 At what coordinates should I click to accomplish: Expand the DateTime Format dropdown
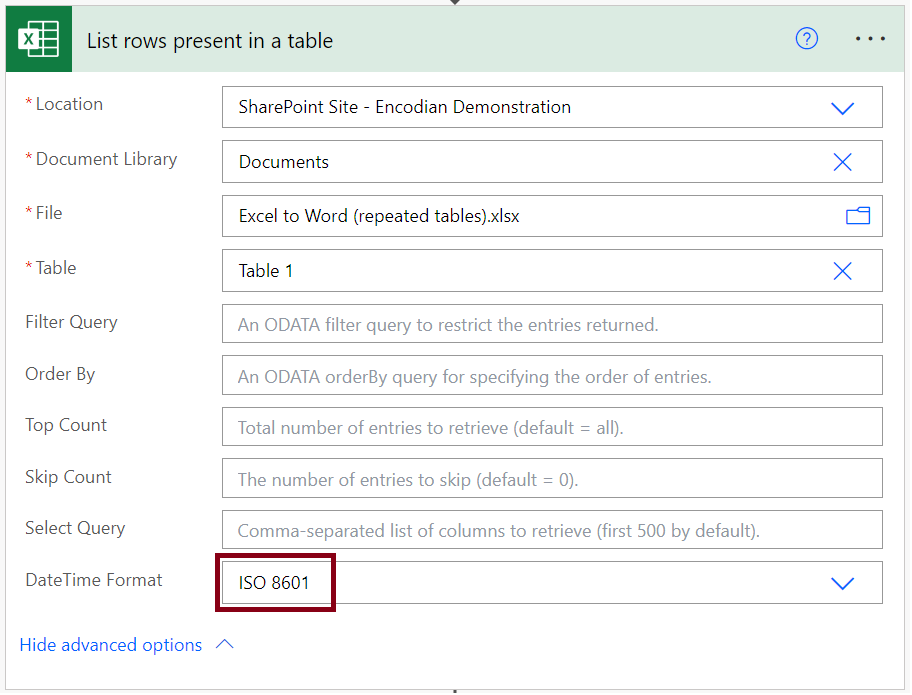(844, 584)
